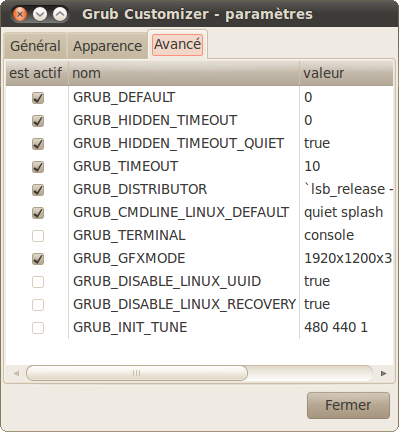Select the GRUB_HIDDEN_TIMEOUT name cell
This screenshot has width=399, height=432.
coord(184,120)
